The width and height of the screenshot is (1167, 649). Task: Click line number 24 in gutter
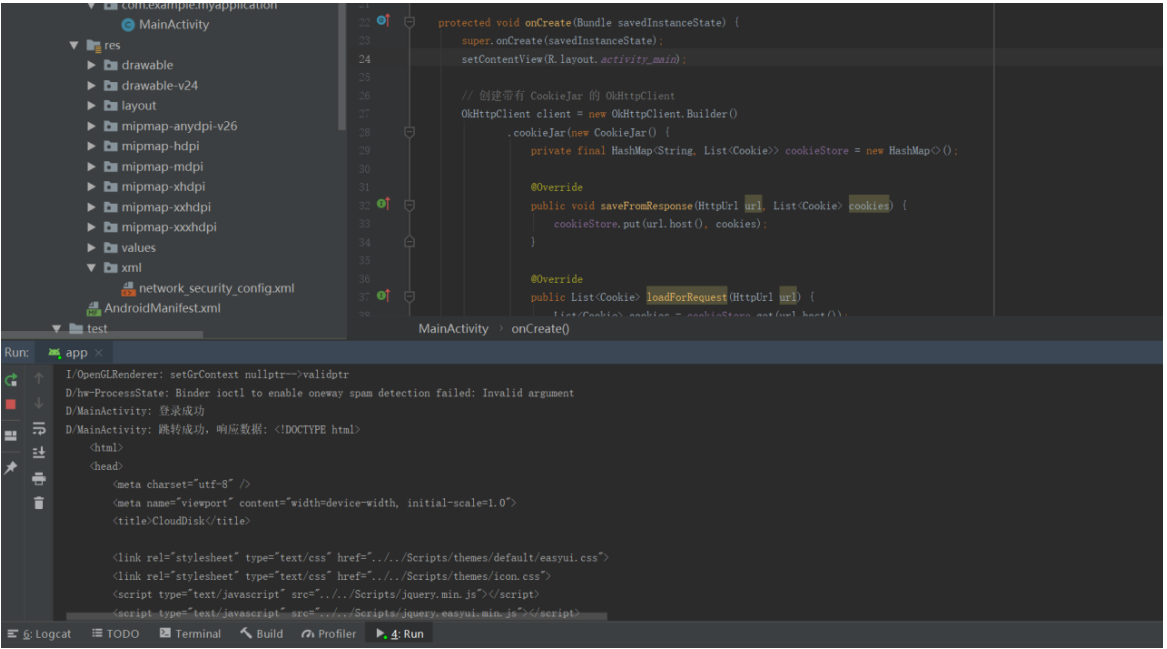(365, 60)
